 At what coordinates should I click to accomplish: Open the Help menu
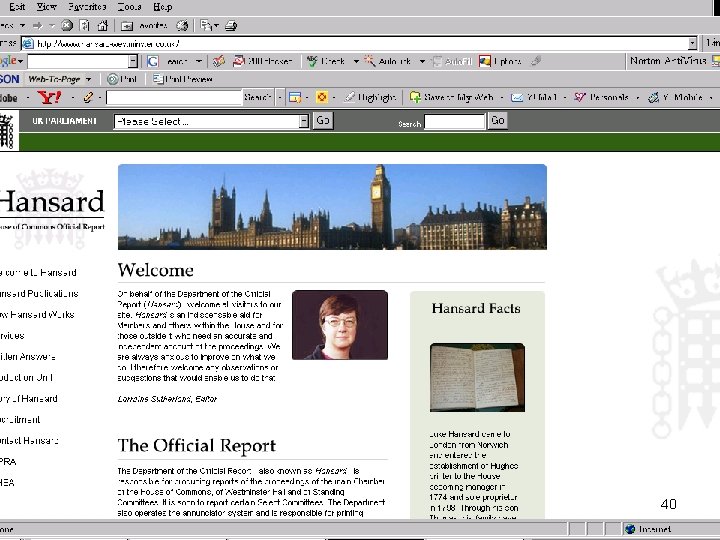pyautogui.click(x=163, y=6)
